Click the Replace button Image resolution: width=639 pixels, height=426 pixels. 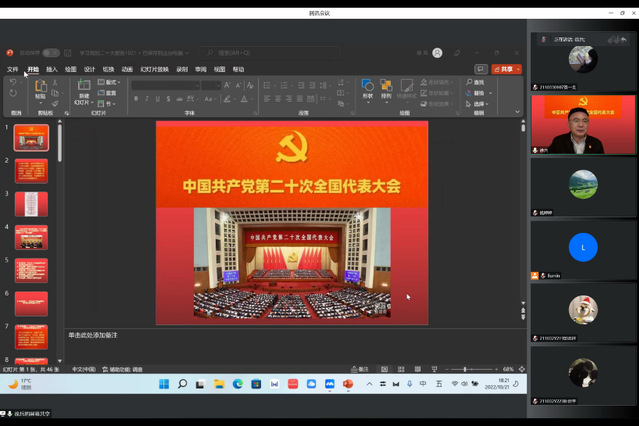coord(475,93)
